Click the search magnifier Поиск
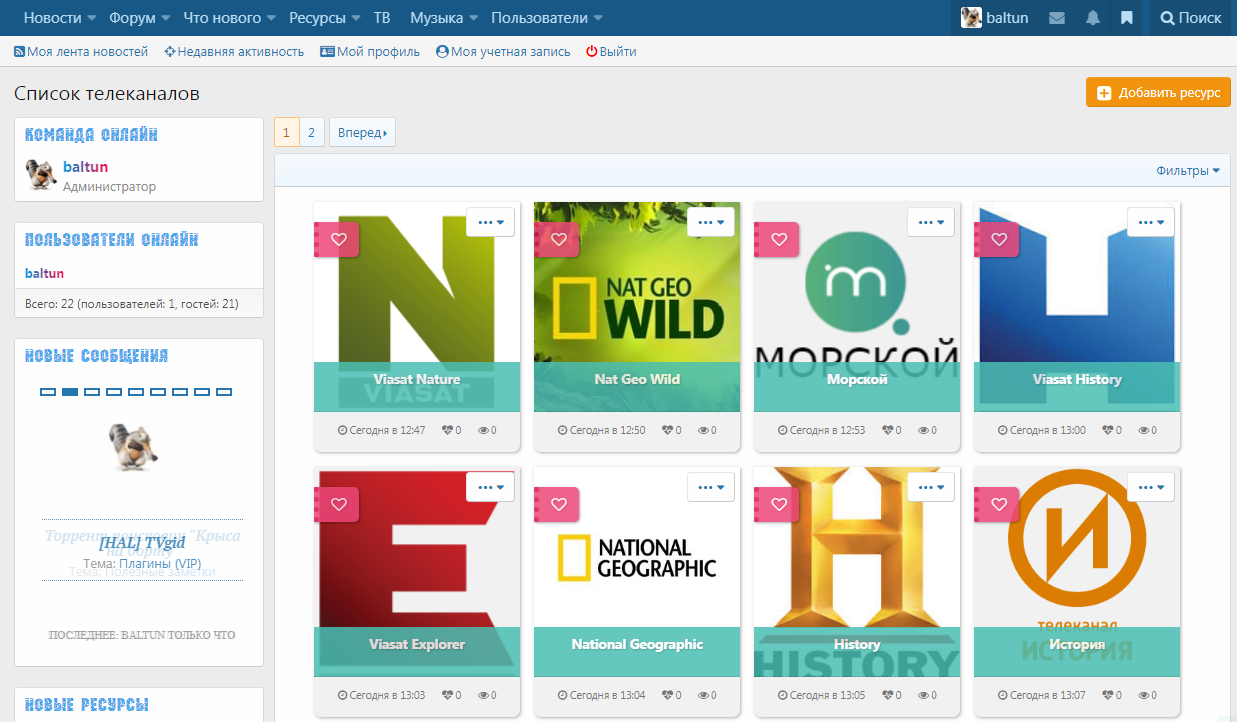Image resolution: width=1237 pixels, height=722 pixels. point(1190,18)
